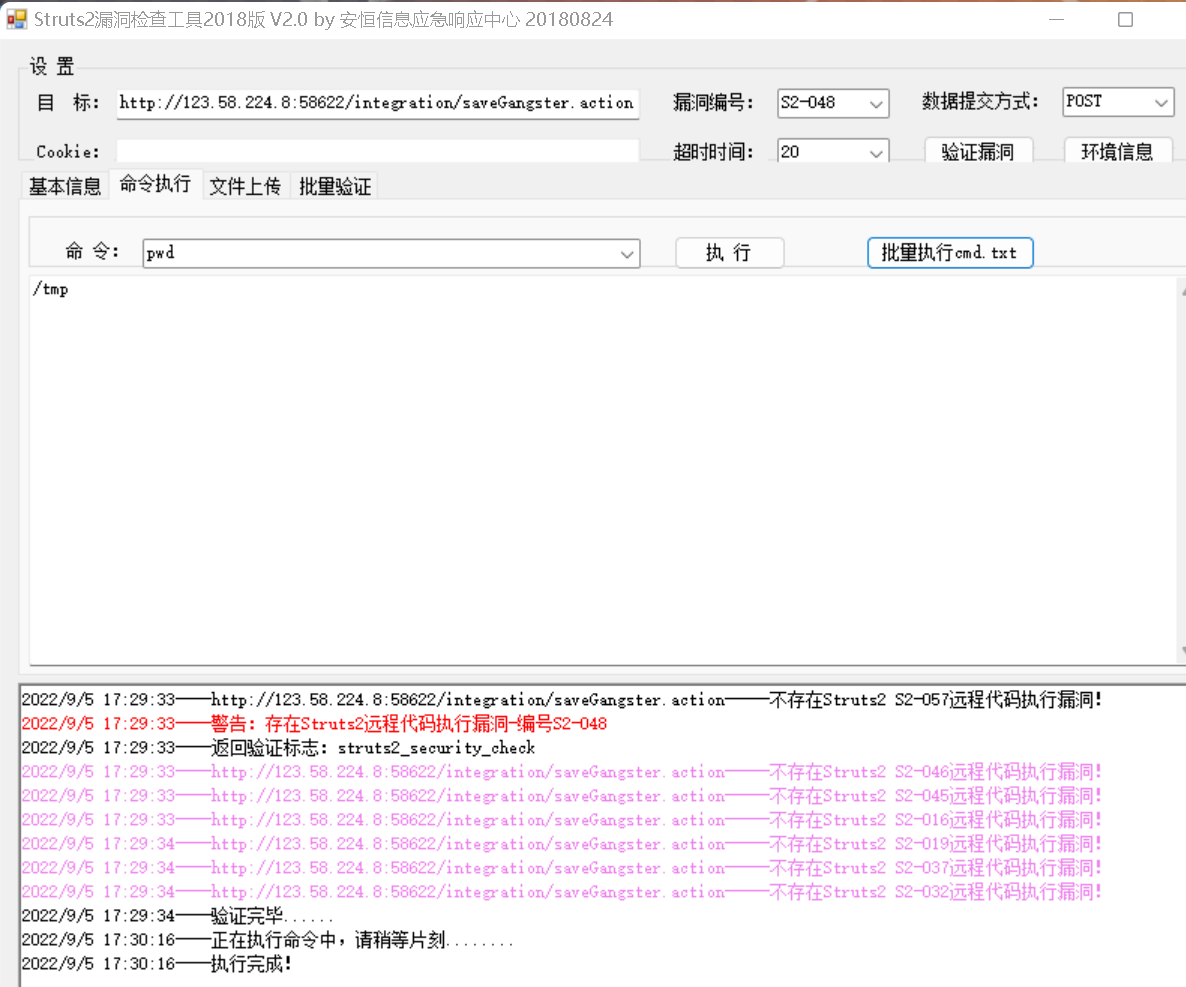
Task: Click the 环境信息 button
Action: (1117, 151)
